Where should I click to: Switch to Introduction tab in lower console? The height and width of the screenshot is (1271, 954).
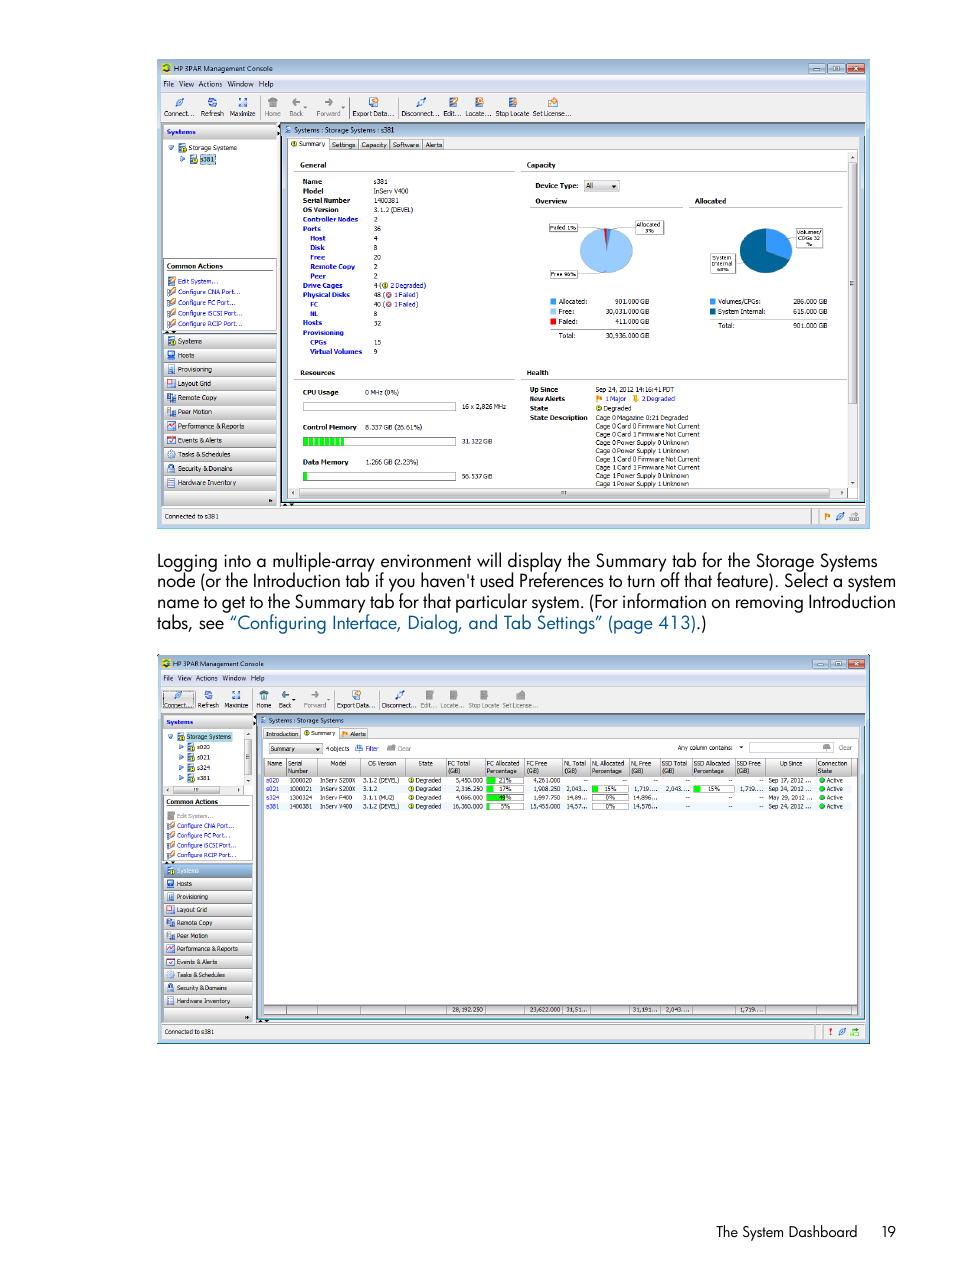click(282, 734)
